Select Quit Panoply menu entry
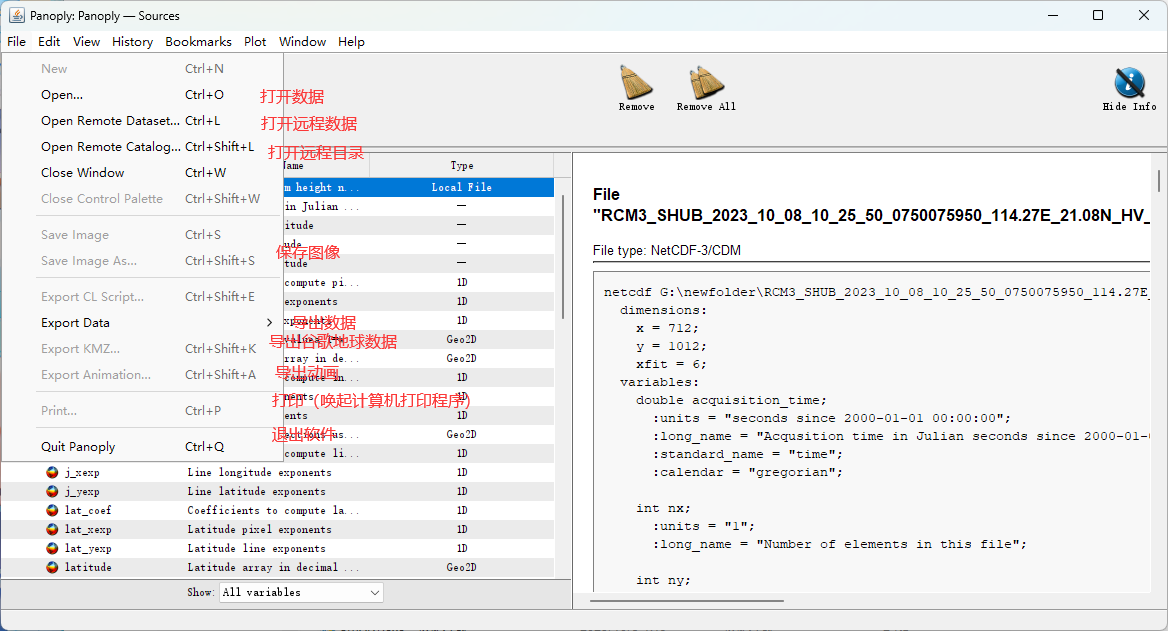1168x631 pixels. coord(142,447)
